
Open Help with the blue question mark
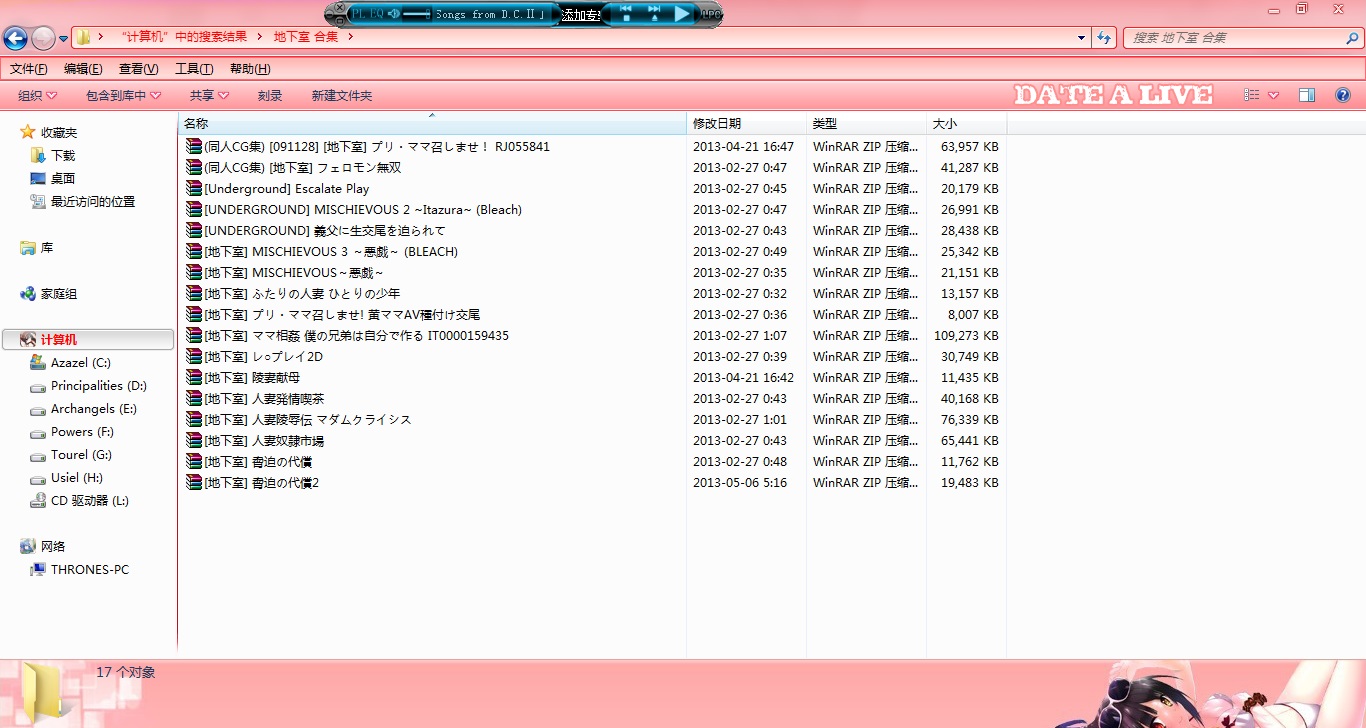click(x=1343, y=95)
